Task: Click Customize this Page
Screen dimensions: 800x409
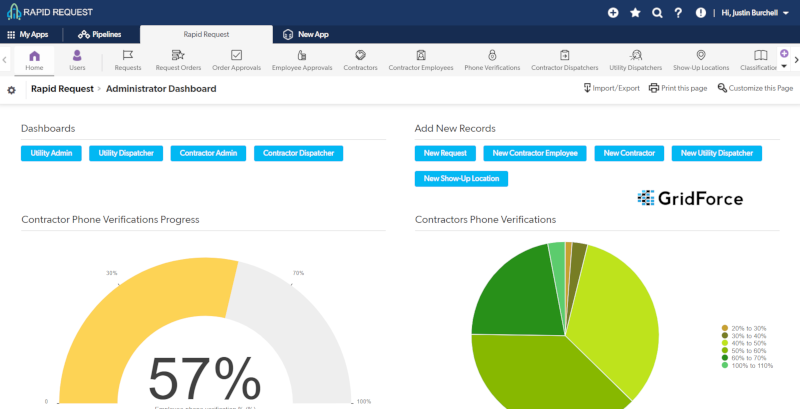Action: pos(755,88)
